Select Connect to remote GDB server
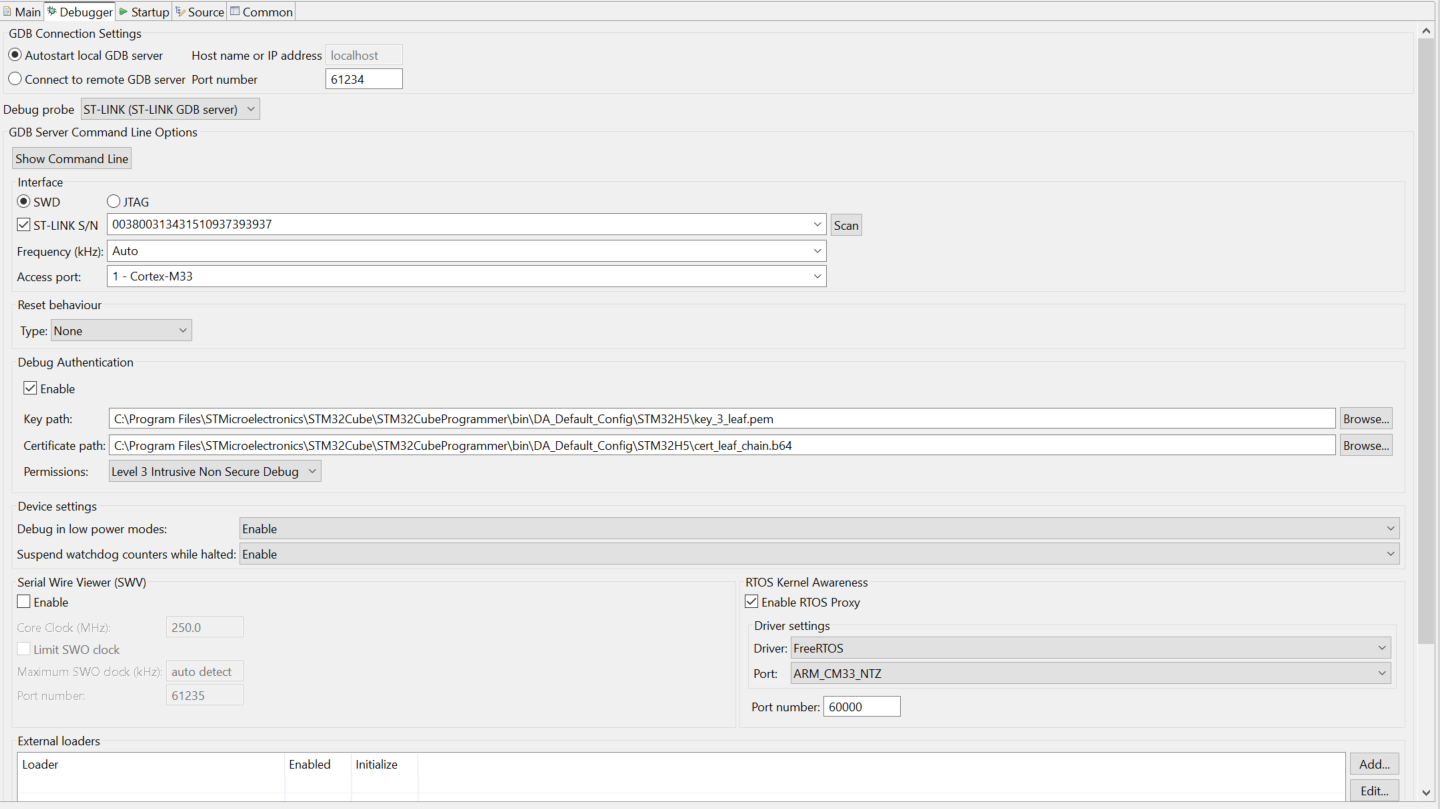This screenshot has width=1440, height=809. tap(14, 79)
